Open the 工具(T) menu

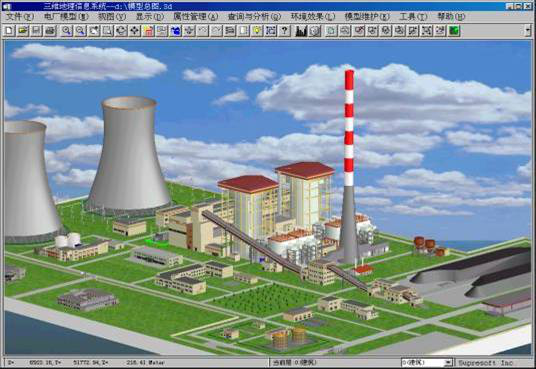pos(413,16)
